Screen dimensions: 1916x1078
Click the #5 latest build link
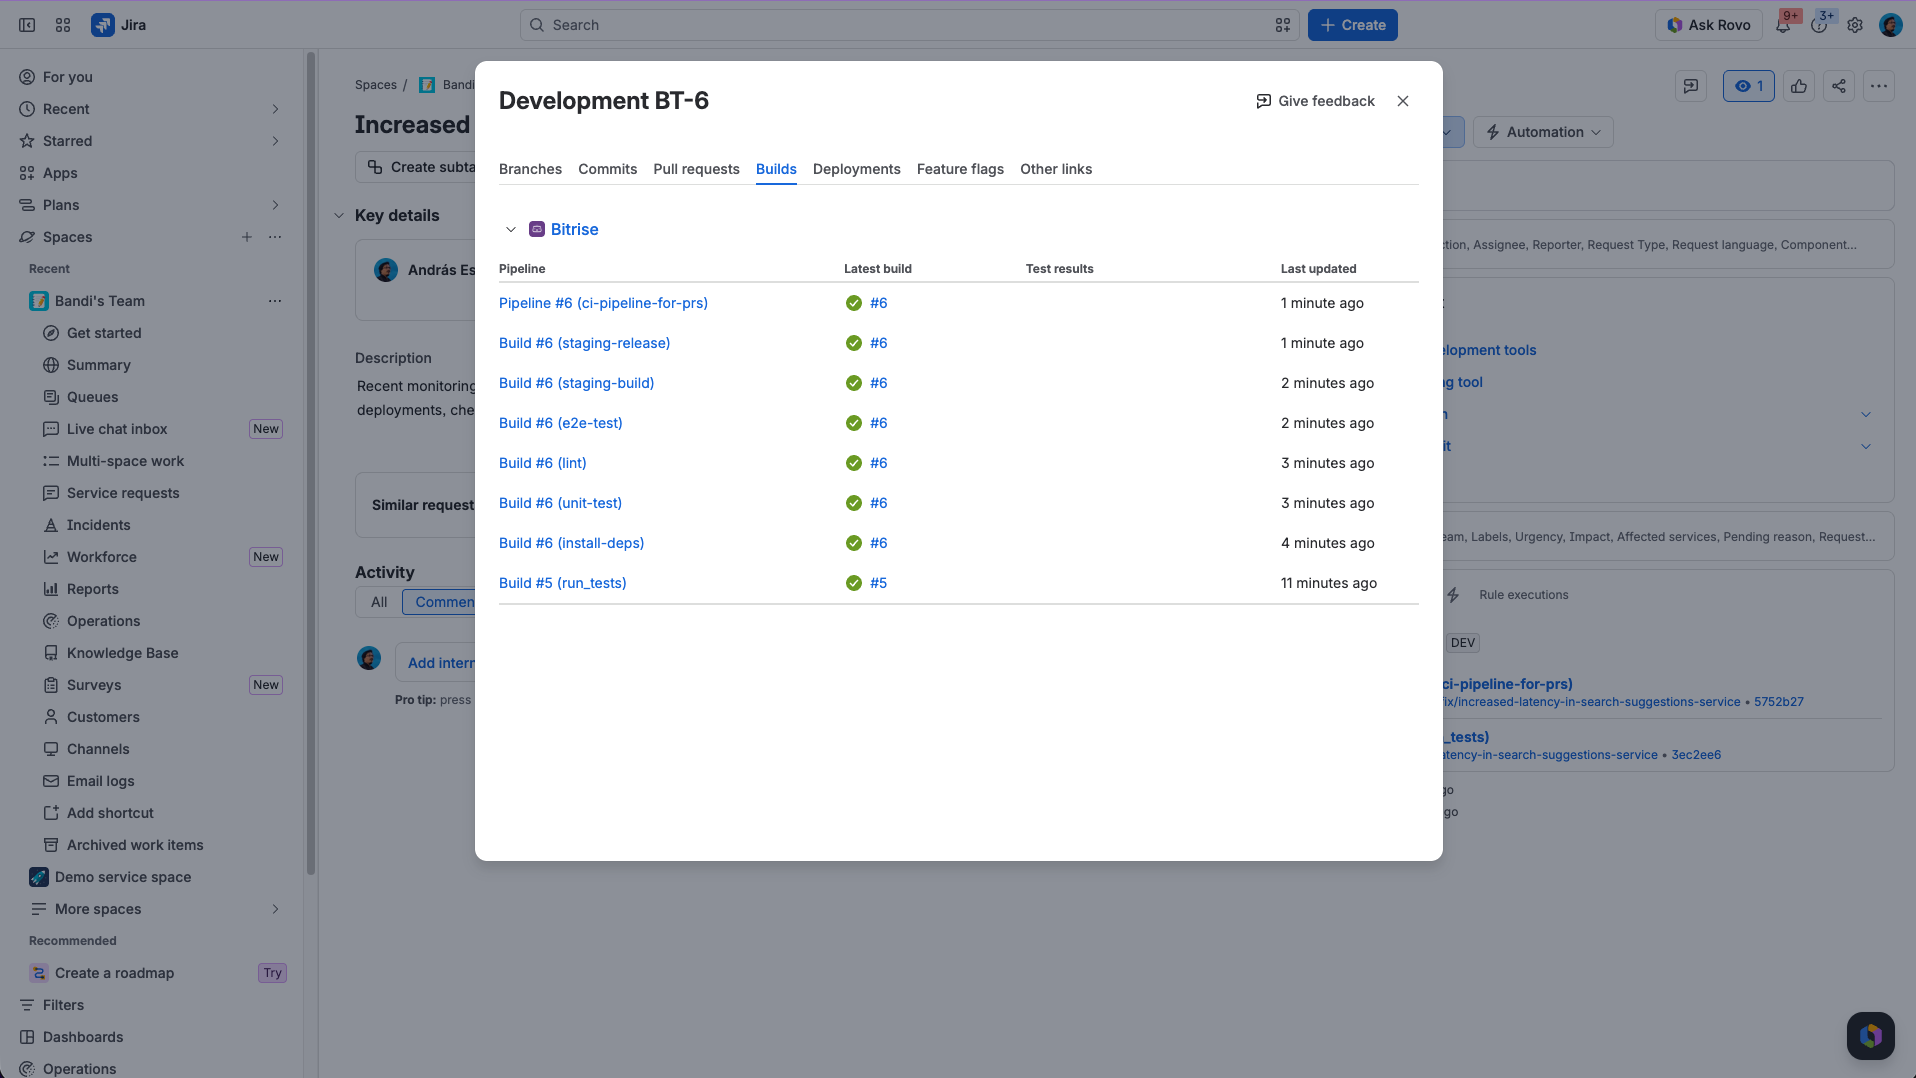point(878,583)
